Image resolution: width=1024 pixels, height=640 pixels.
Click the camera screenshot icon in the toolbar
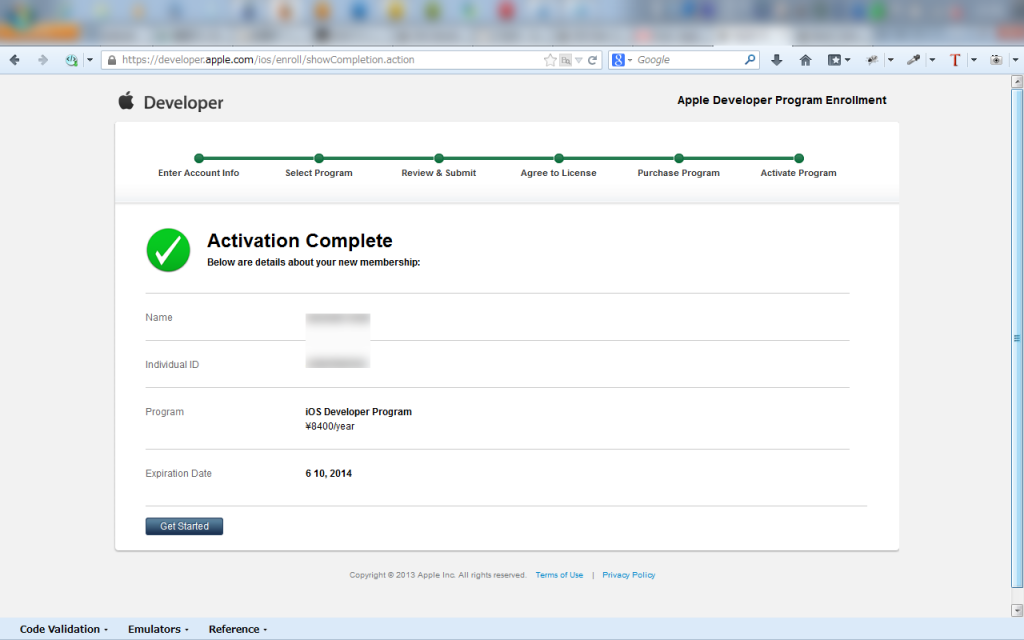tap(996, 60)
